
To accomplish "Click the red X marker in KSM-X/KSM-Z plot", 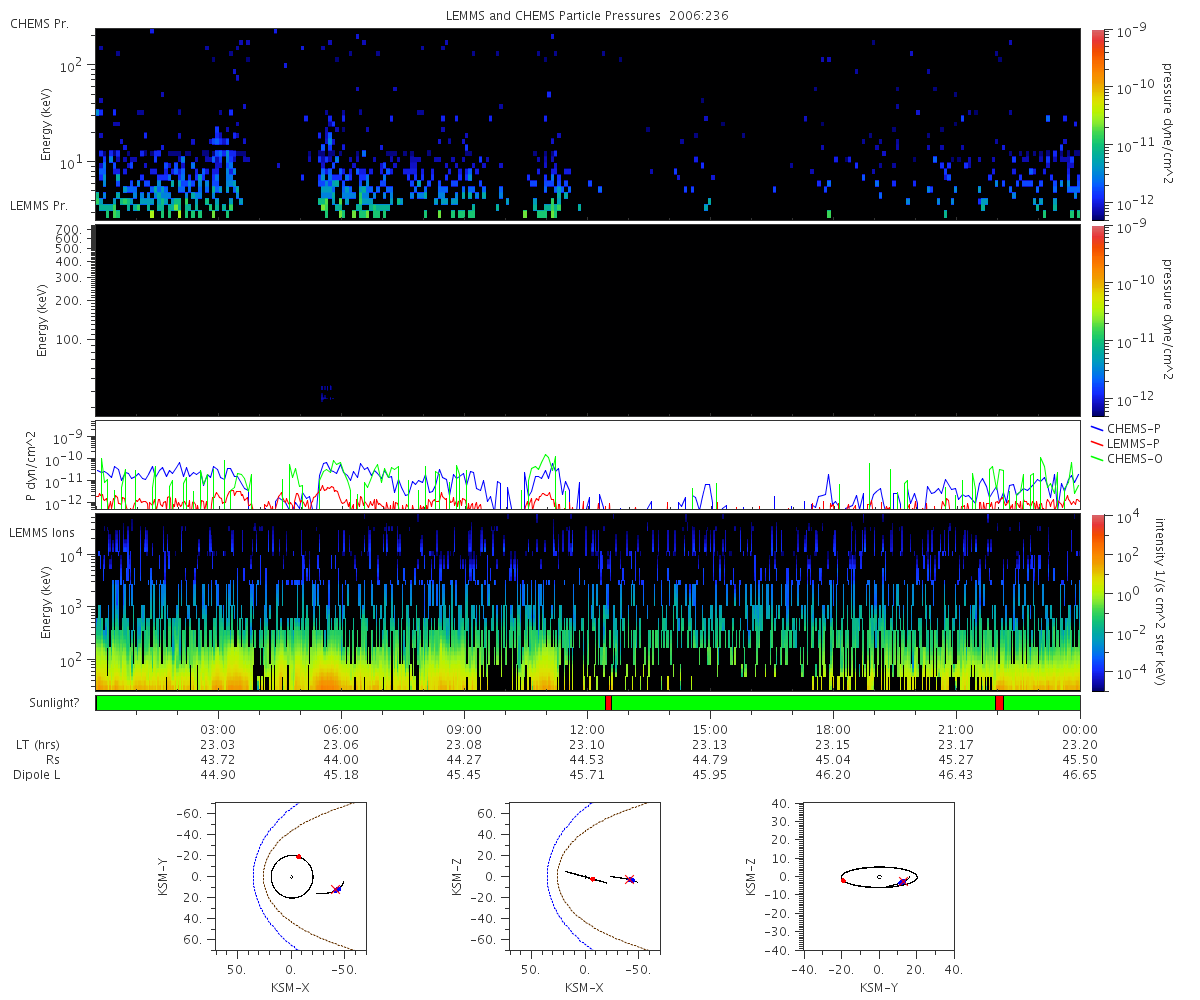I will 628,880.
